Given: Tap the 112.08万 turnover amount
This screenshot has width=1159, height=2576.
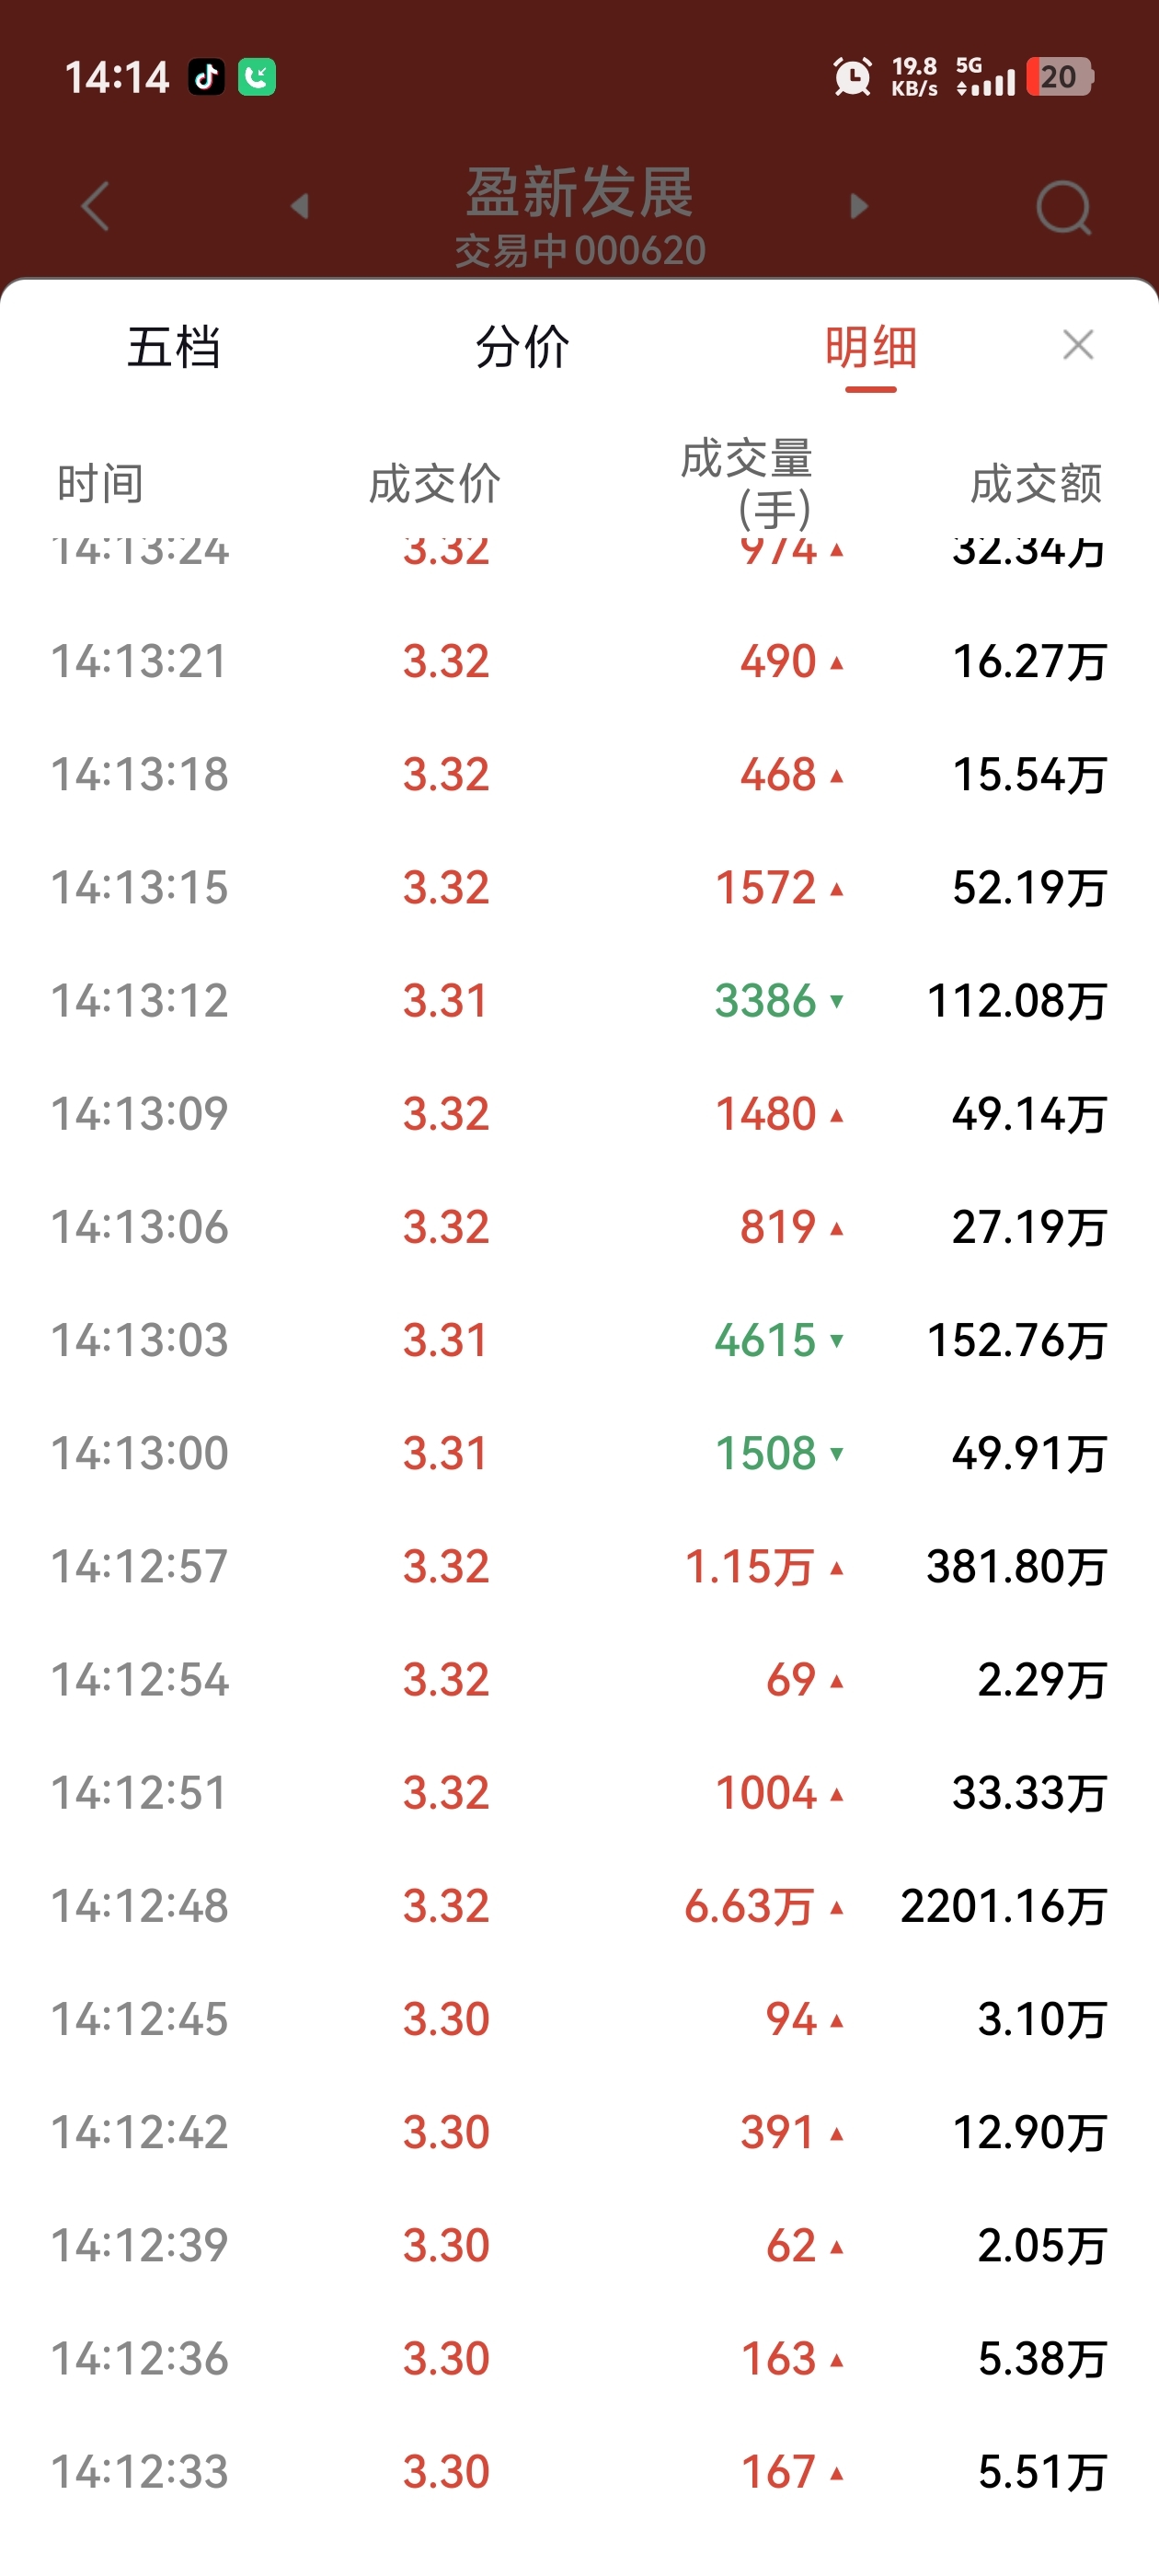Looking at the screenshot, I should (x=1016, y=1001).
